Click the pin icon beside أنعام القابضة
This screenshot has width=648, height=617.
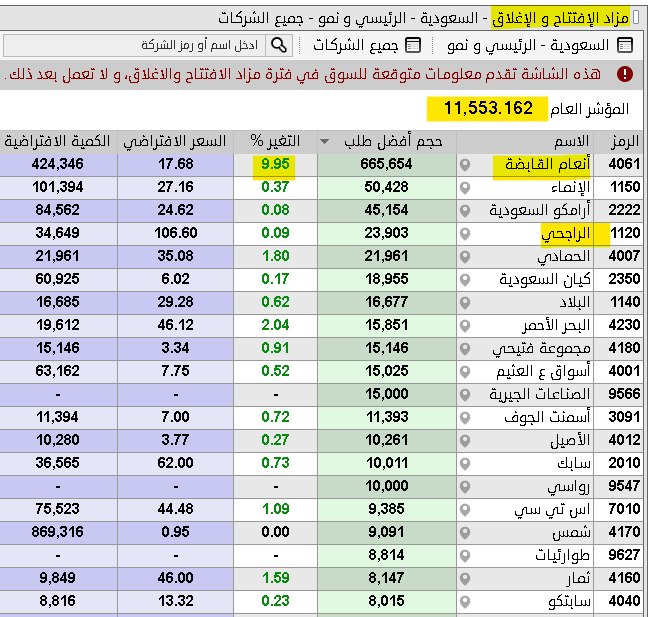(465, 165)
